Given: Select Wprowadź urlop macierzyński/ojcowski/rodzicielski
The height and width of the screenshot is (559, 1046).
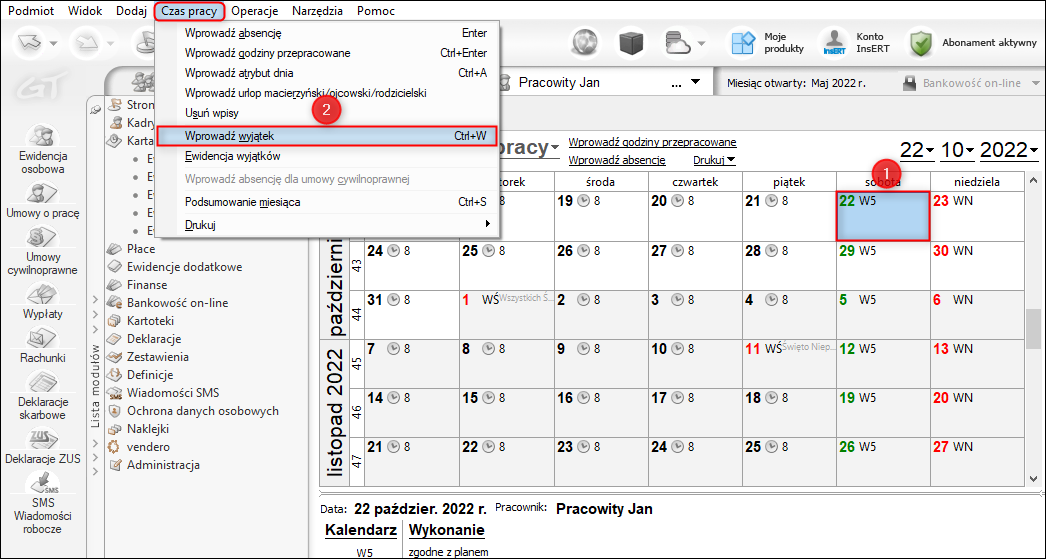Looking at the screenshot, I should coord(327,93).
